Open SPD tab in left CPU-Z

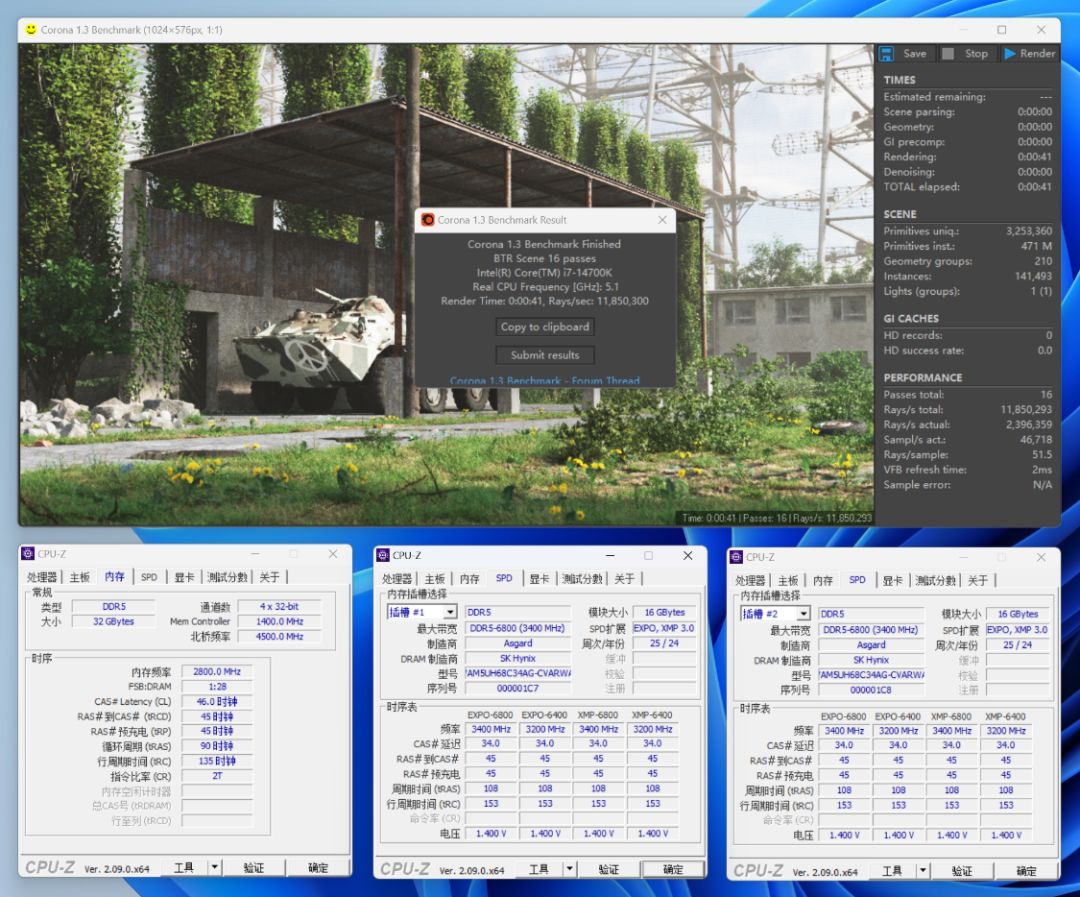click(149, 577)
